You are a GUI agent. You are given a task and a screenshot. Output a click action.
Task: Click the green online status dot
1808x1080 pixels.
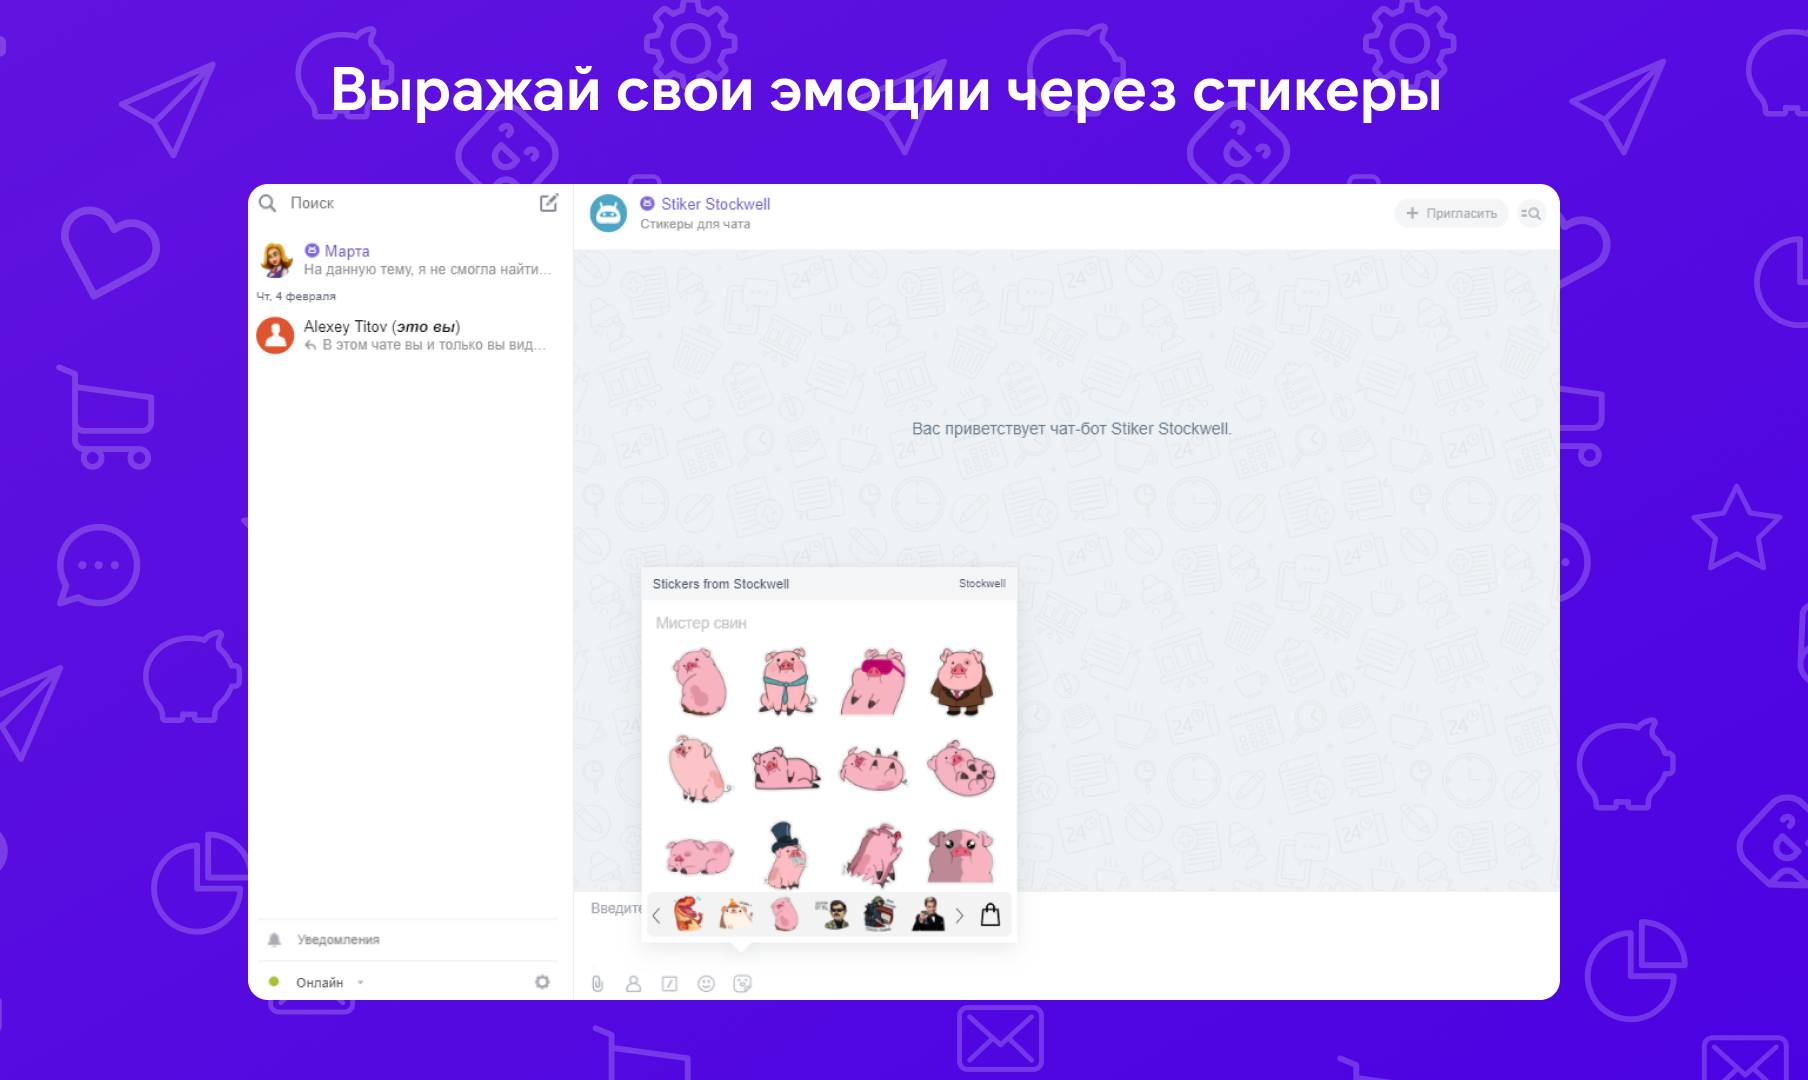[x=274, y=982]
